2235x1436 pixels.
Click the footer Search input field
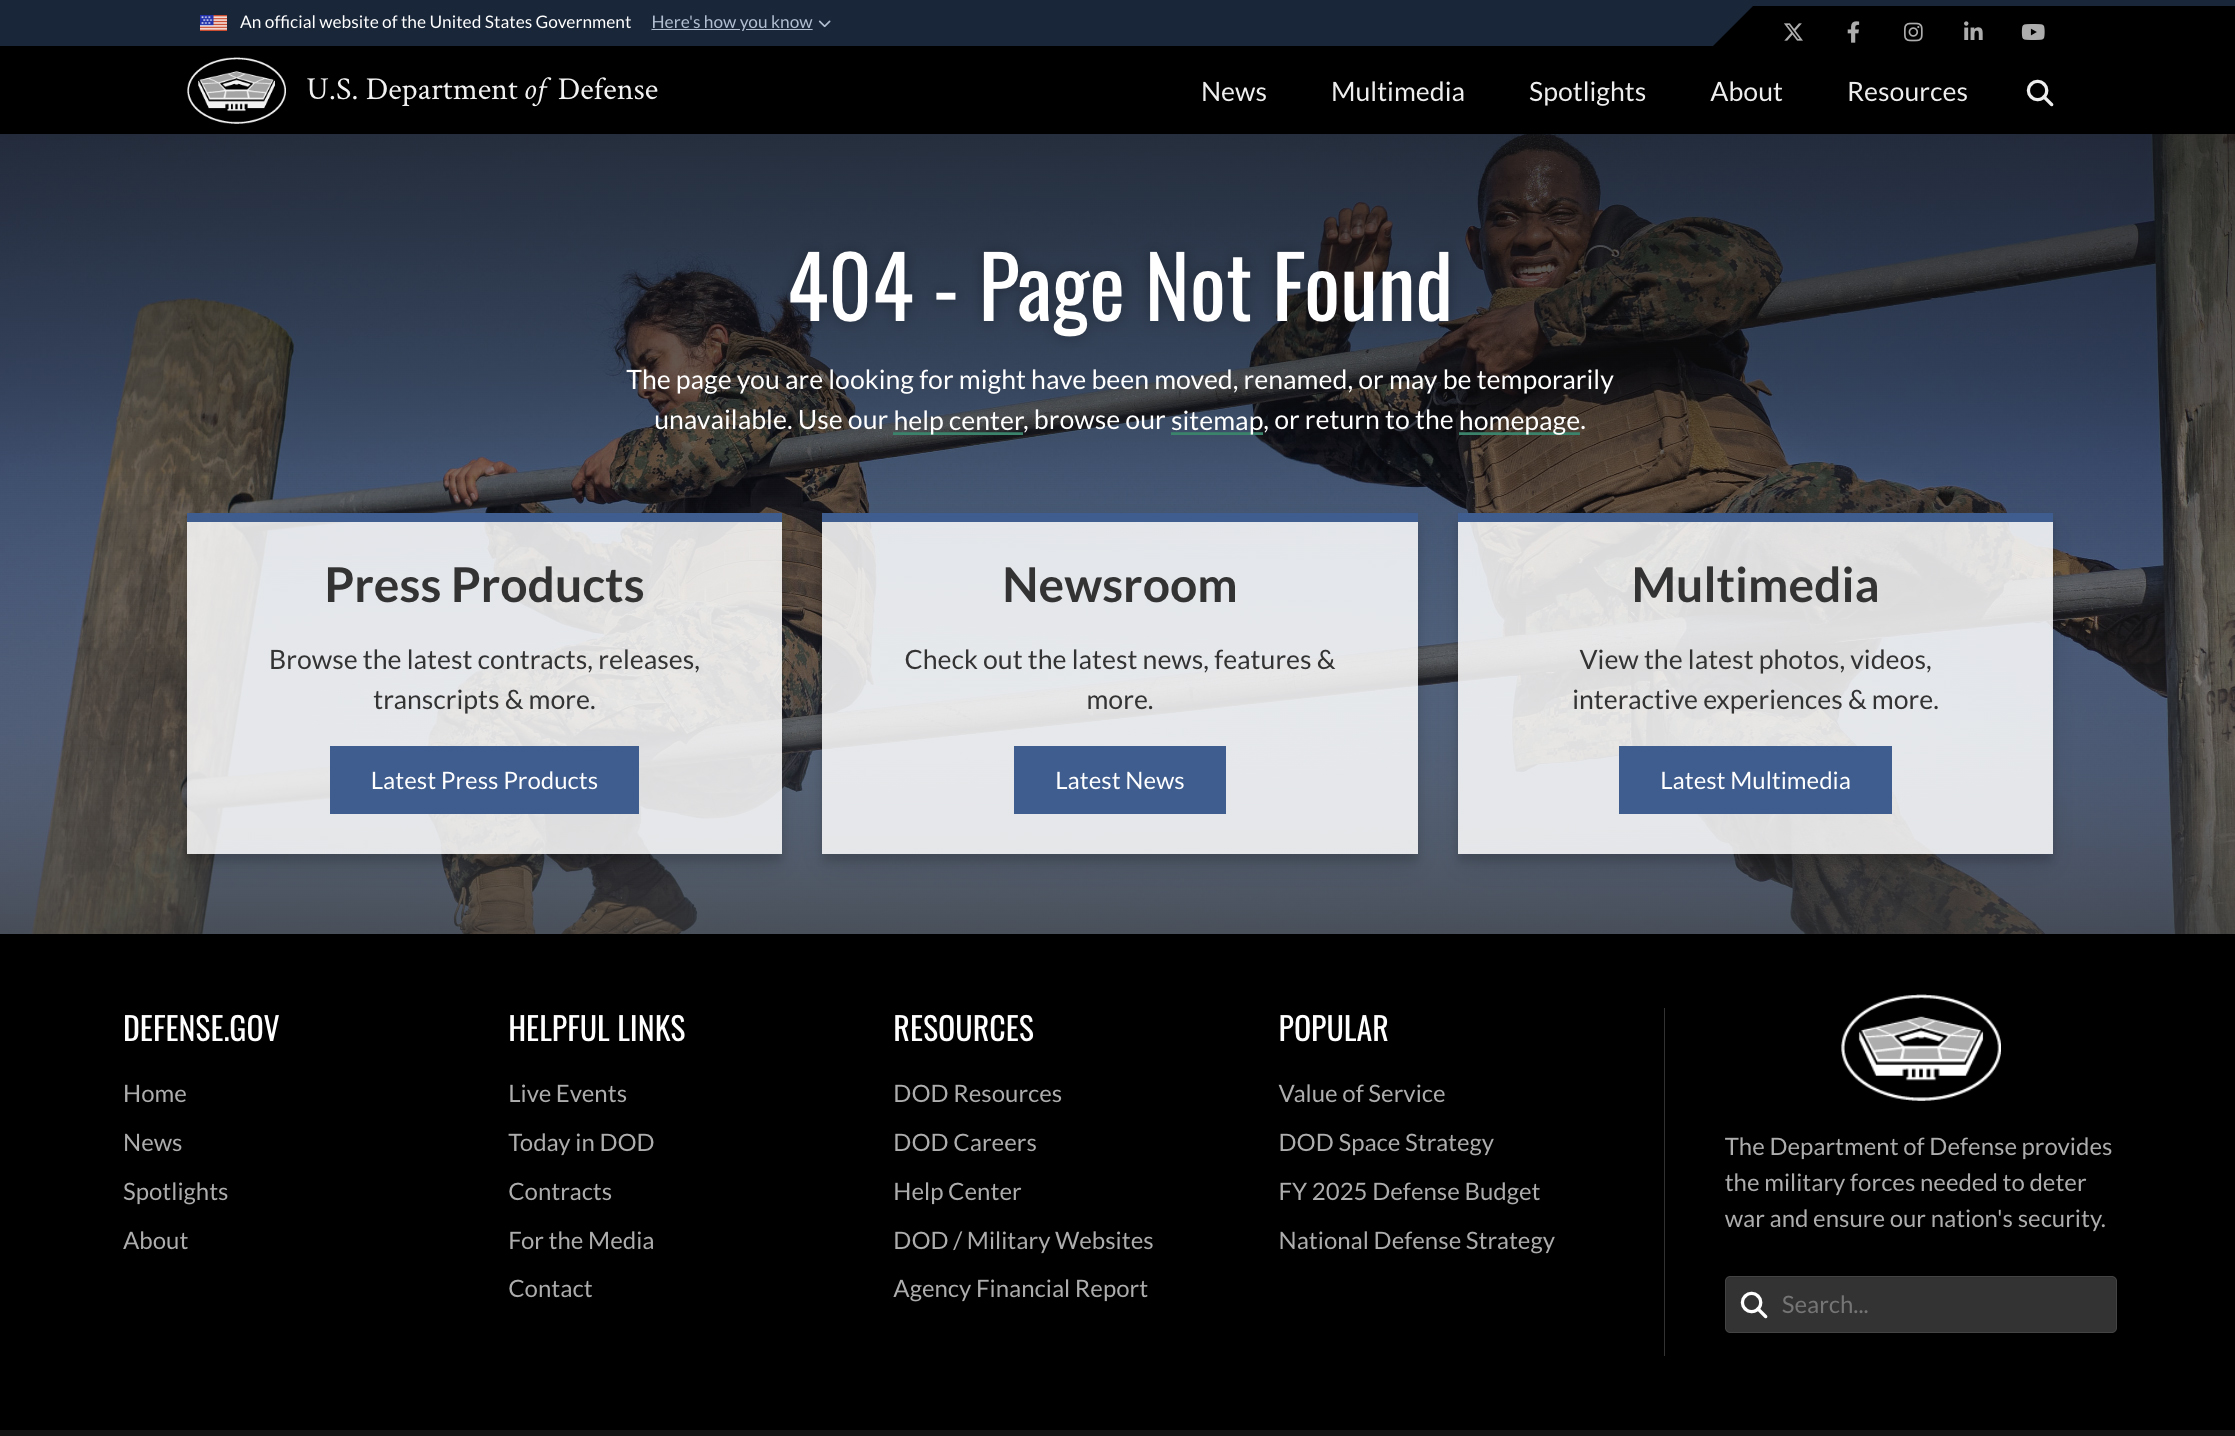coord(1940,1304)
